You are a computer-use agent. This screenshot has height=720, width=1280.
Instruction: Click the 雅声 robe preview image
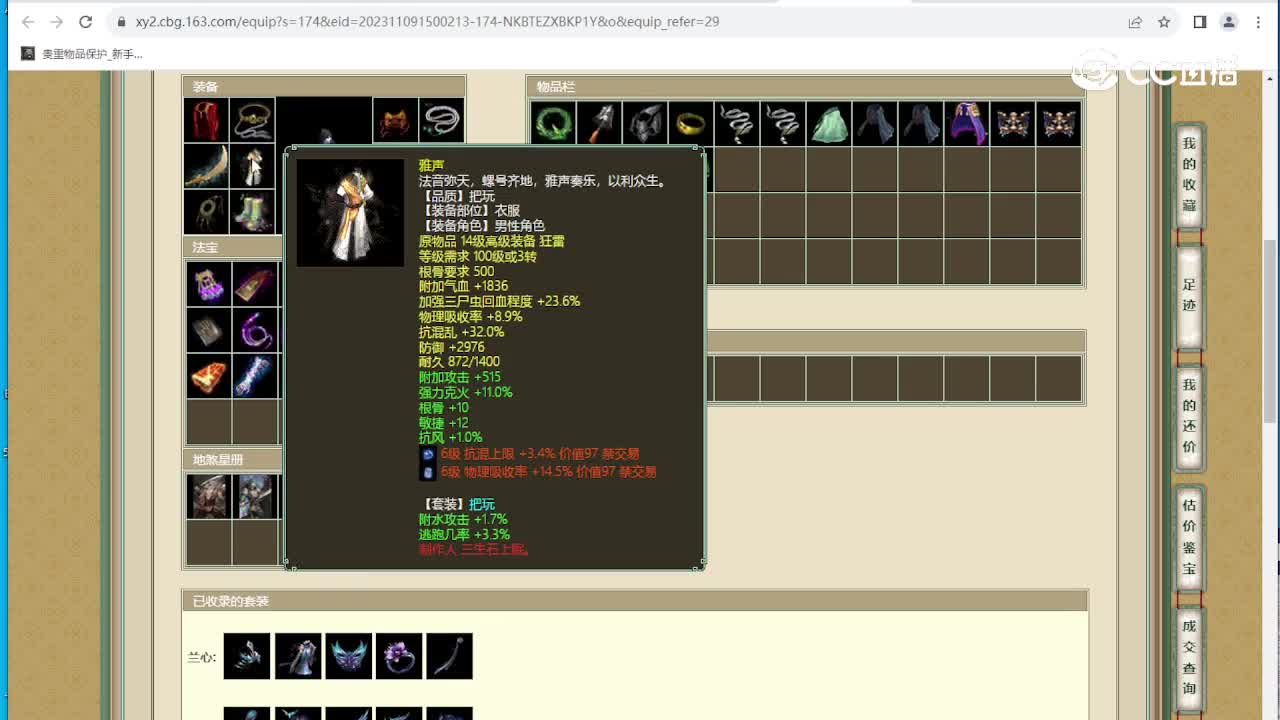tap(350, 213)
